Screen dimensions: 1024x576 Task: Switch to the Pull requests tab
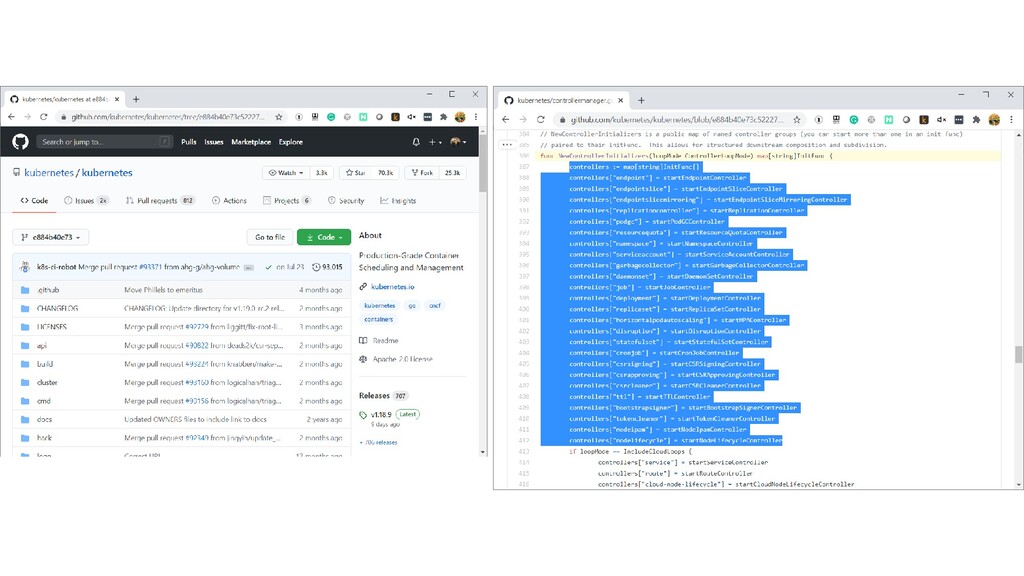pos(160,200)
